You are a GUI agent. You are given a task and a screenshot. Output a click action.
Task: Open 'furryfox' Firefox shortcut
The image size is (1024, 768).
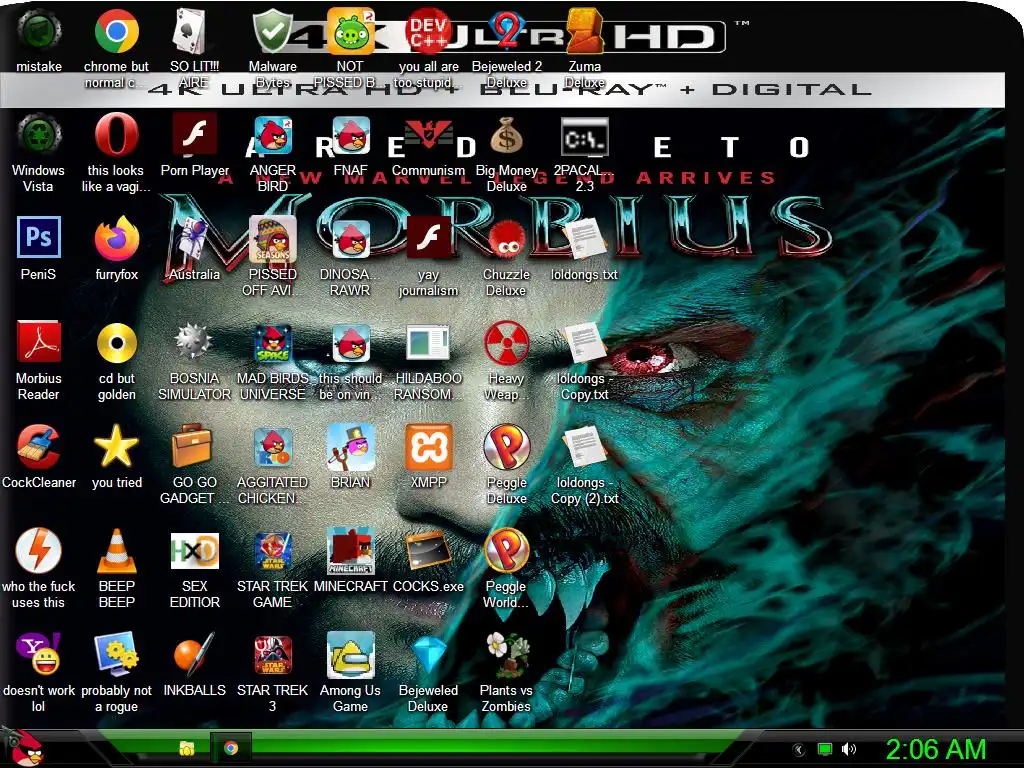pyautogui.click(x=116, y=239)
